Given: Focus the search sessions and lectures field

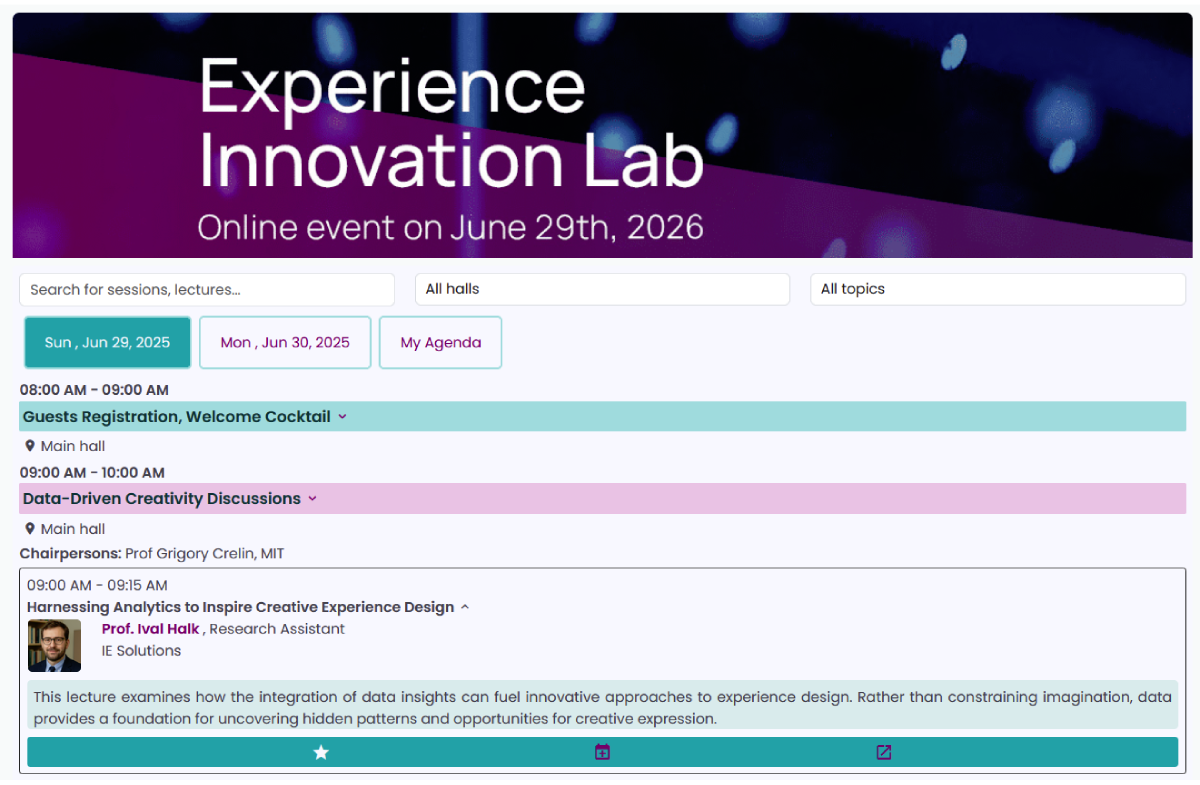Looking at the screenshot, I should (207, 290).
